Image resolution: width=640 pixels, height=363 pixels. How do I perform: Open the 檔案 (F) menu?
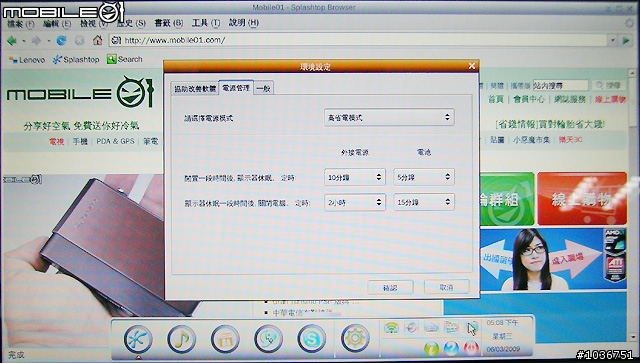click(20, 24)
